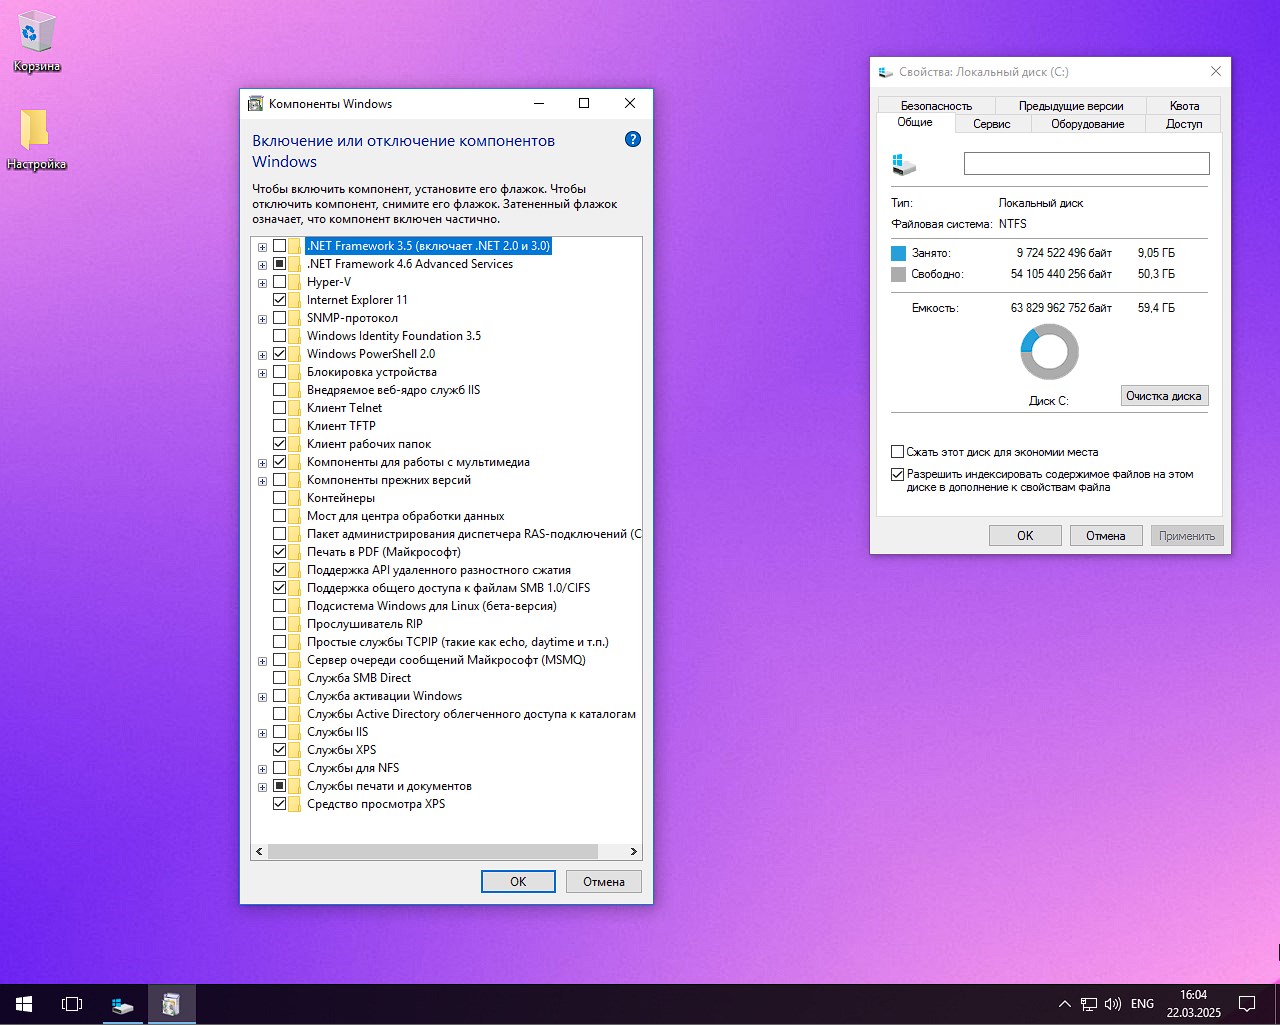
Task: Click Отмена in disk properties window
Action: pyautogui.click(x=1106, y=536)
